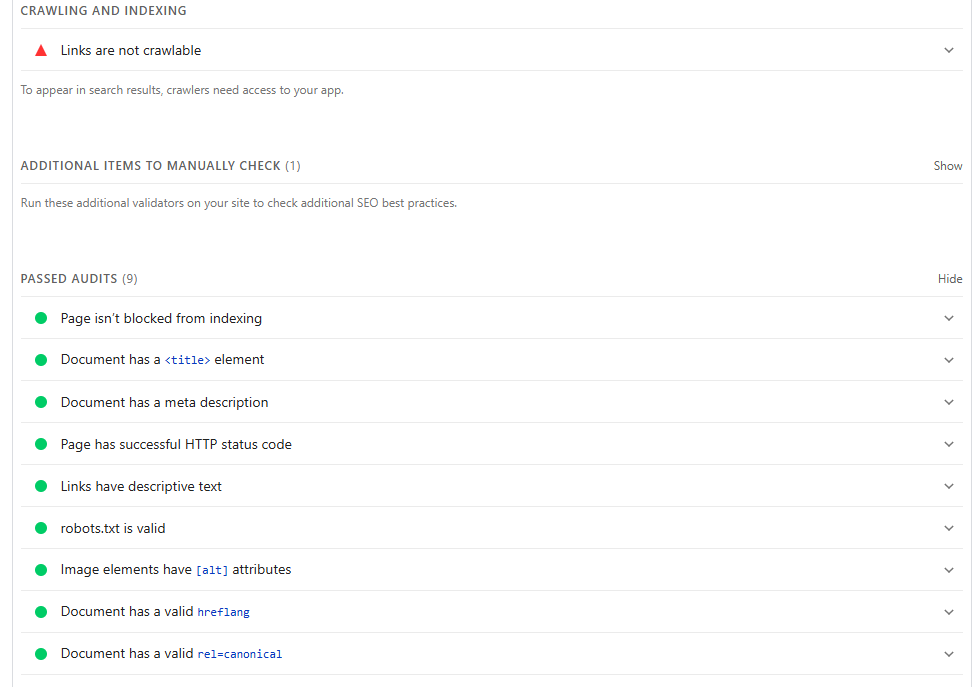The image size is (979, 687).
Task: Expand the 'Document has a meta description' audit
Action: [x=948, y=401]
